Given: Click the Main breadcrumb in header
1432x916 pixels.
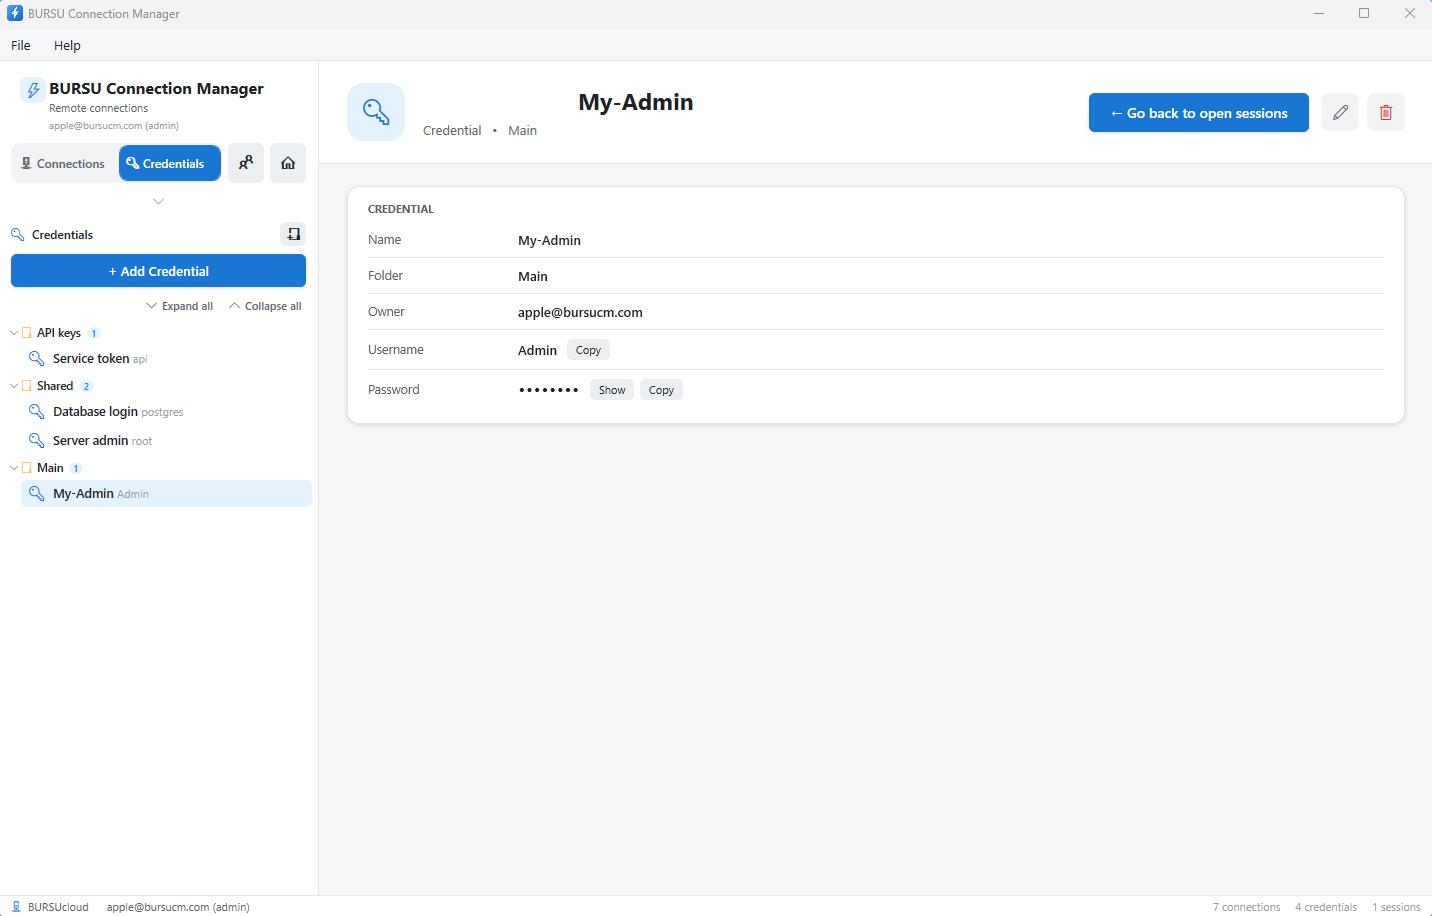Looking at the screenshot, I should coord(522,130).
